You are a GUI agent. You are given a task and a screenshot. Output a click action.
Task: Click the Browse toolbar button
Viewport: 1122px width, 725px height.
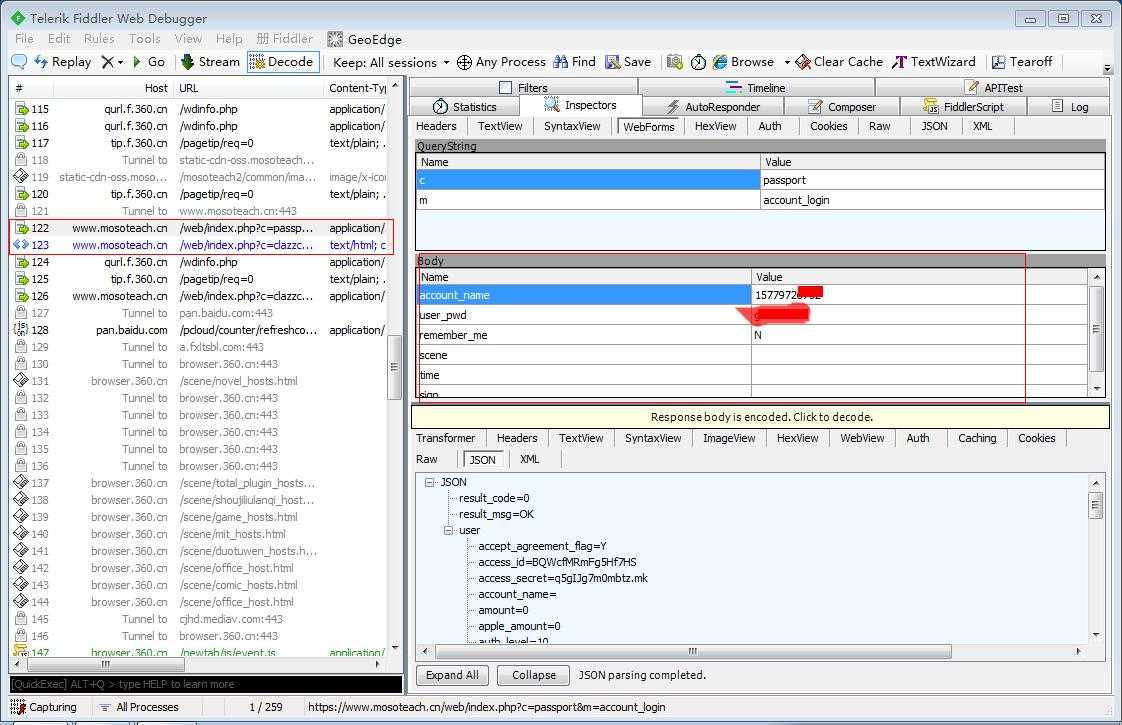tap(743, 62)
